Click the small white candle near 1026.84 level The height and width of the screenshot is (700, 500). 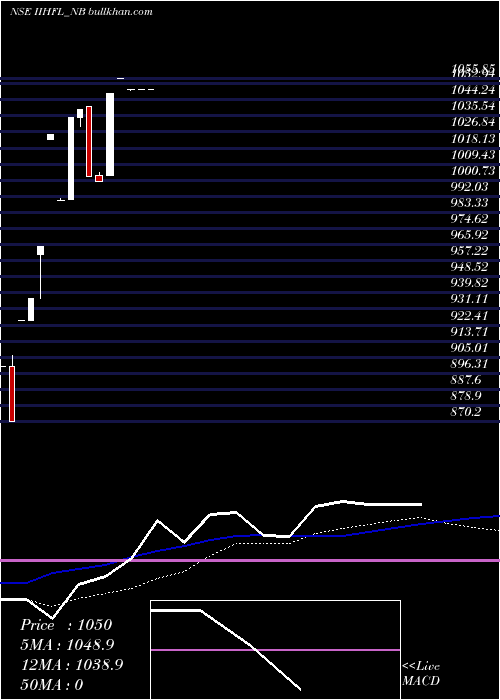pos(50,137)
